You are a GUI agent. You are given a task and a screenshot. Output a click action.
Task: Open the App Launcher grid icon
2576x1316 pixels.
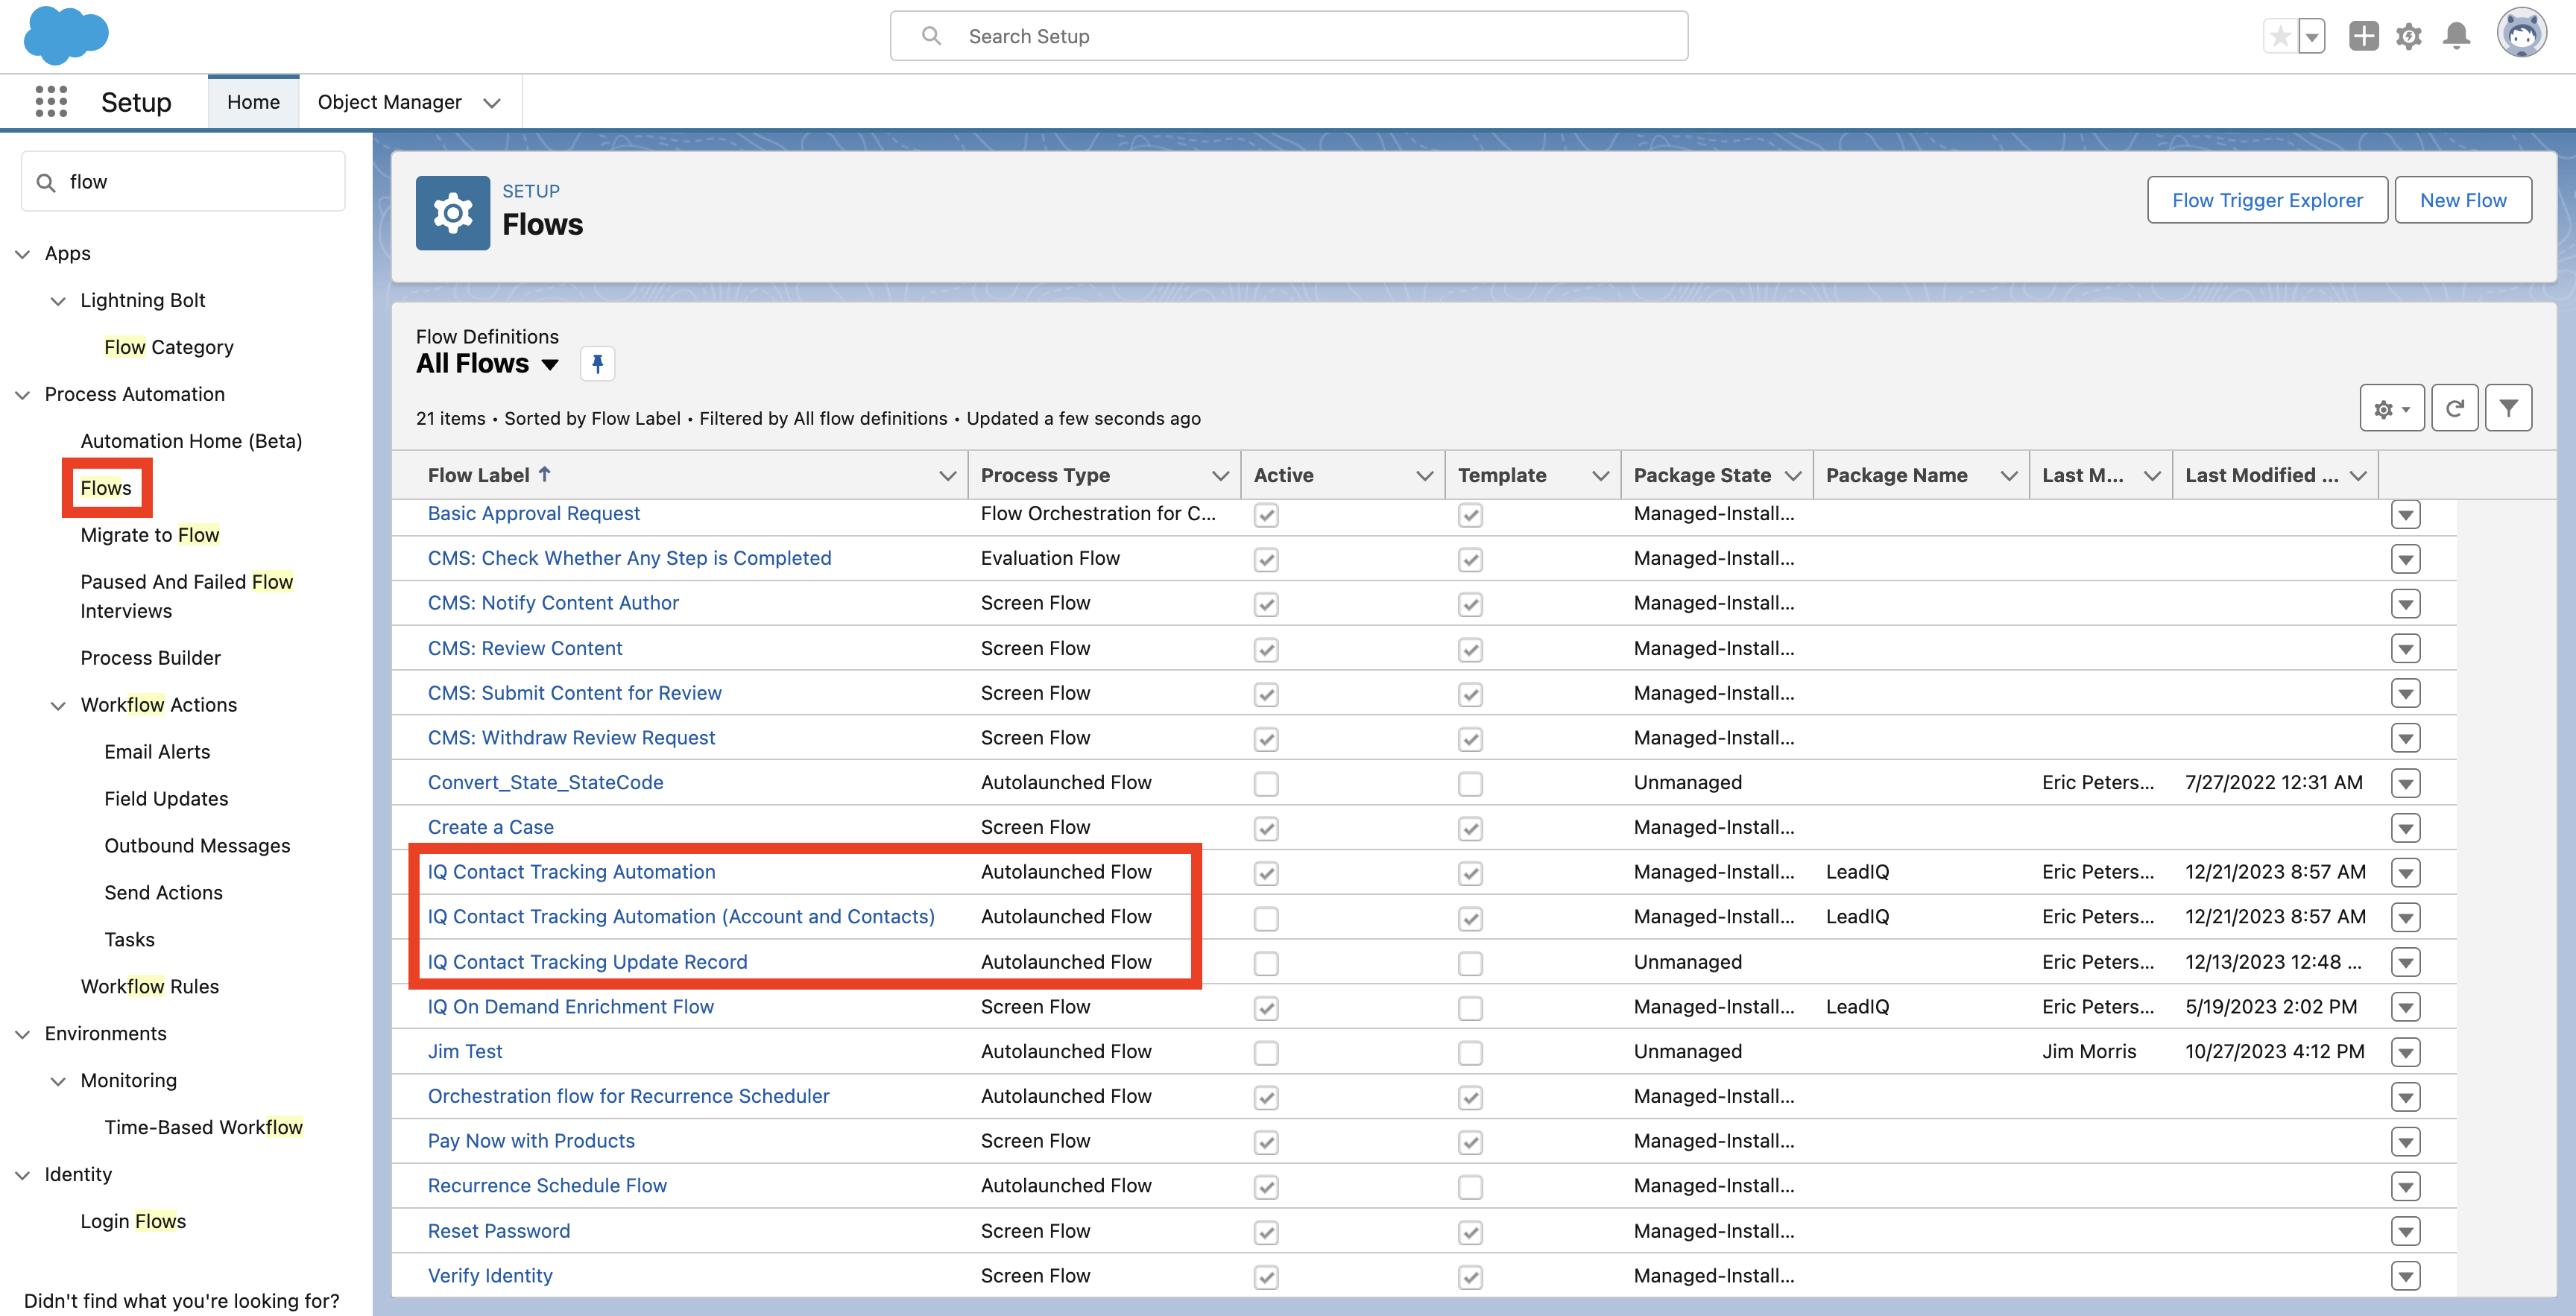(51, 102)
